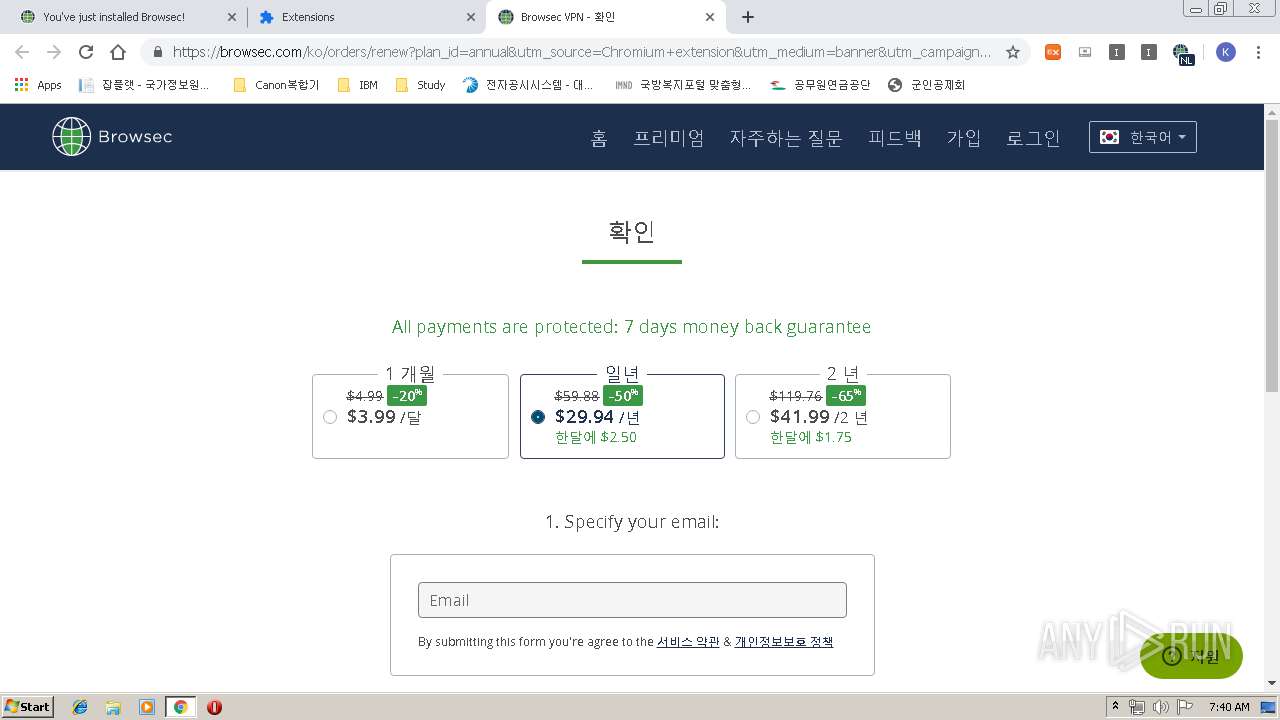The image size is (1280, 720).
Task: Open the 군인공제회 bookmark
Action: click(x=927, y=85)
